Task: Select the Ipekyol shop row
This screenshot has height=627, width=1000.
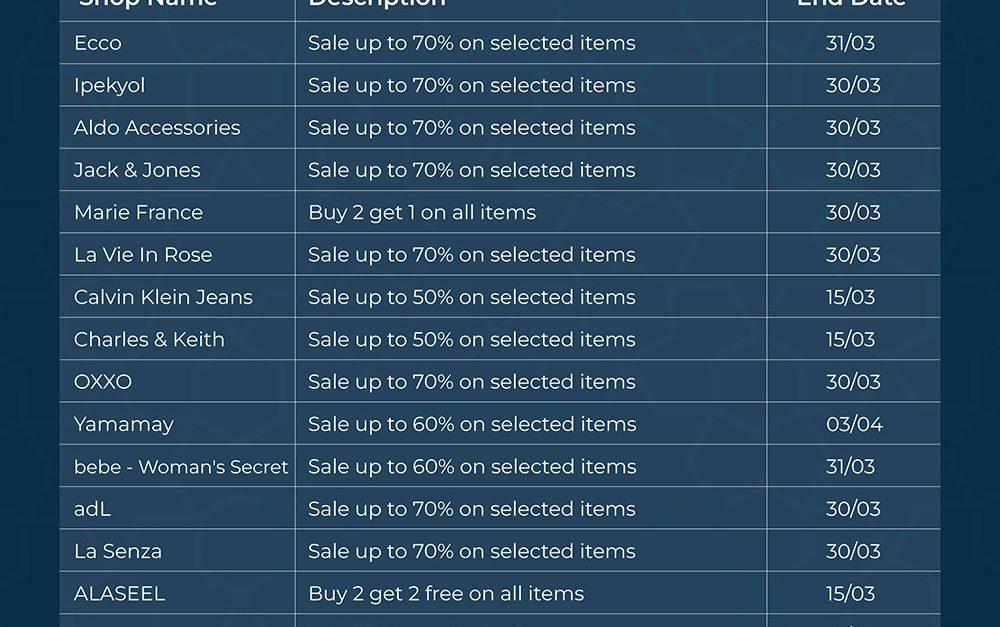Action: pos(110,86)
